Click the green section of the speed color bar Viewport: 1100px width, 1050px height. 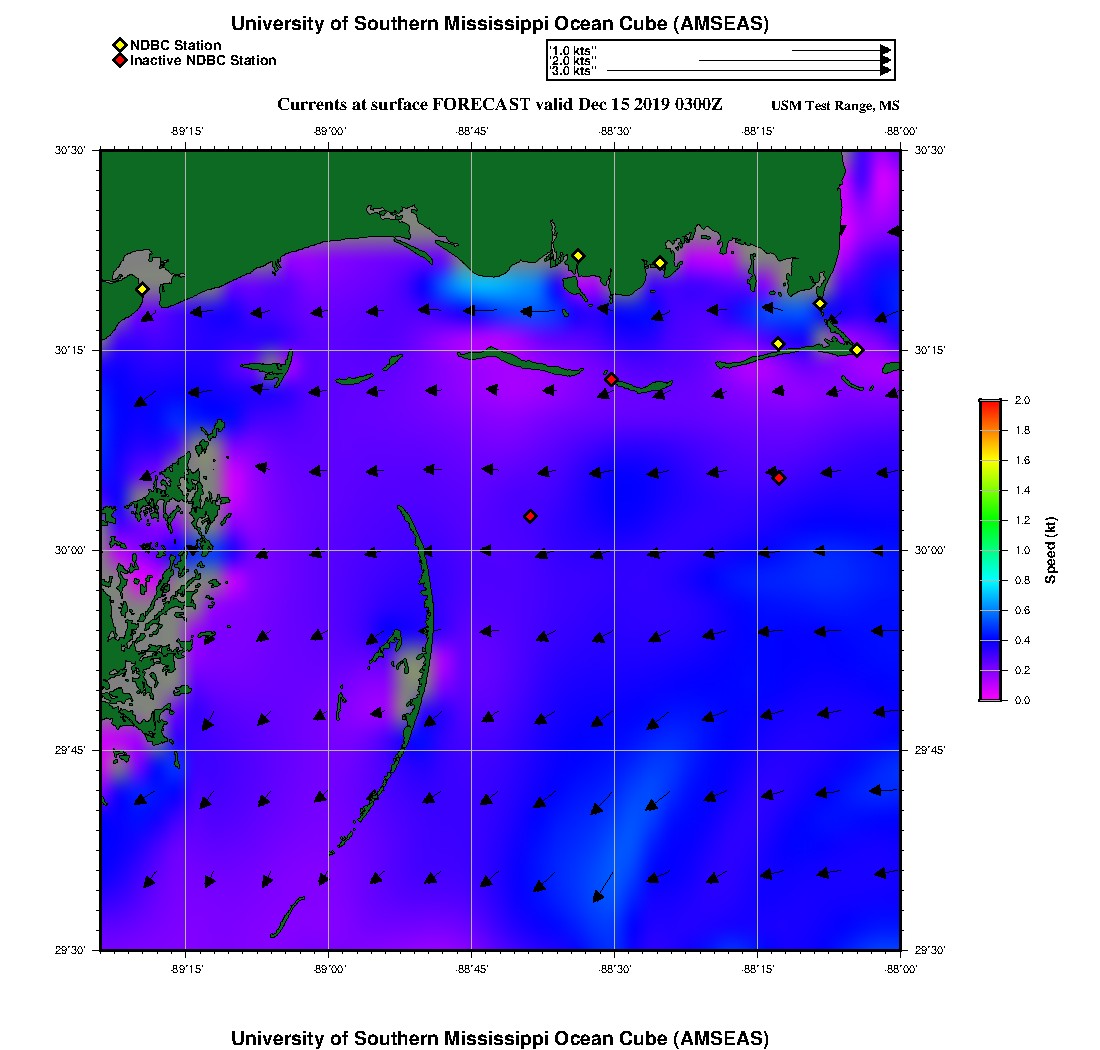click(x=991, y=519)
